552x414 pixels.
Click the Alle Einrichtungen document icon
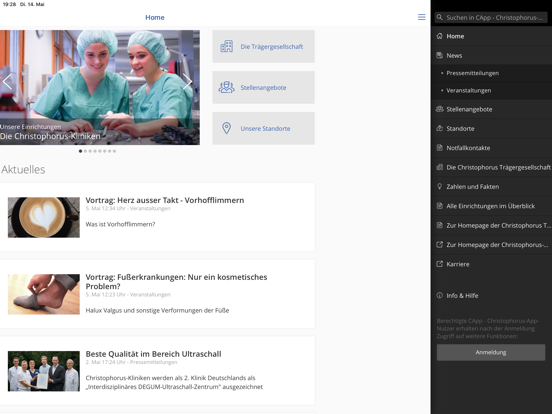[x=439, y=206]
